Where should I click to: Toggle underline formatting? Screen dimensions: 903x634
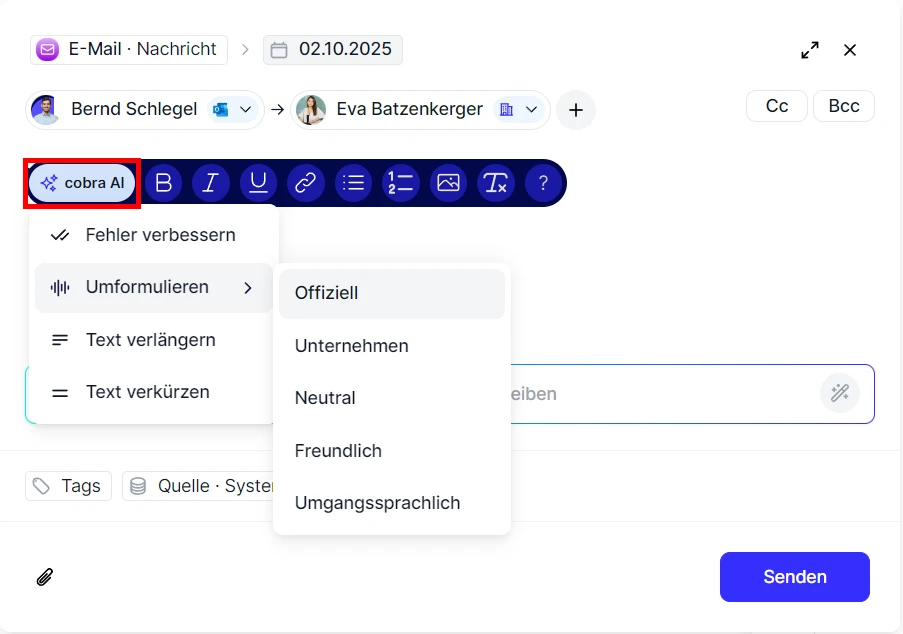[x=258, y=183]
